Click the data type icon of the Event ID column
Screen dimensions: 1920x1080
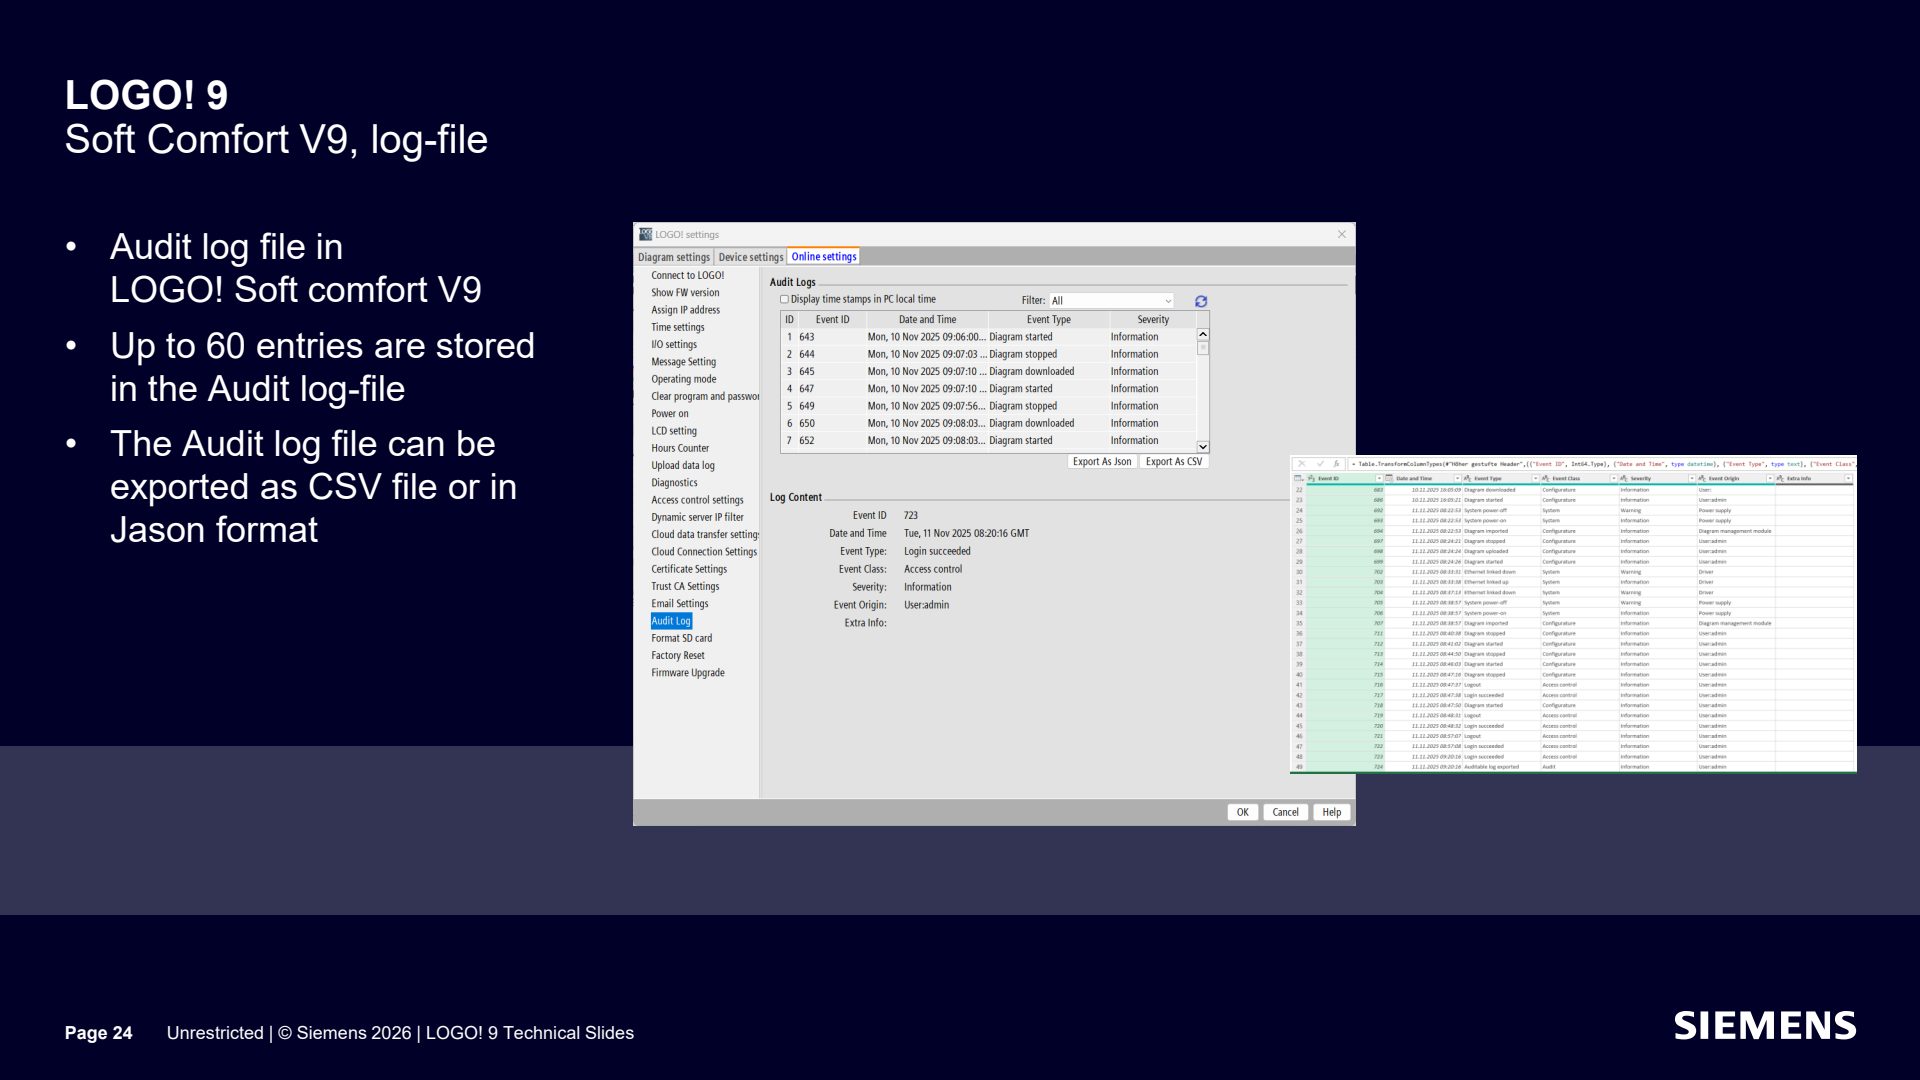click(1311, 478)
